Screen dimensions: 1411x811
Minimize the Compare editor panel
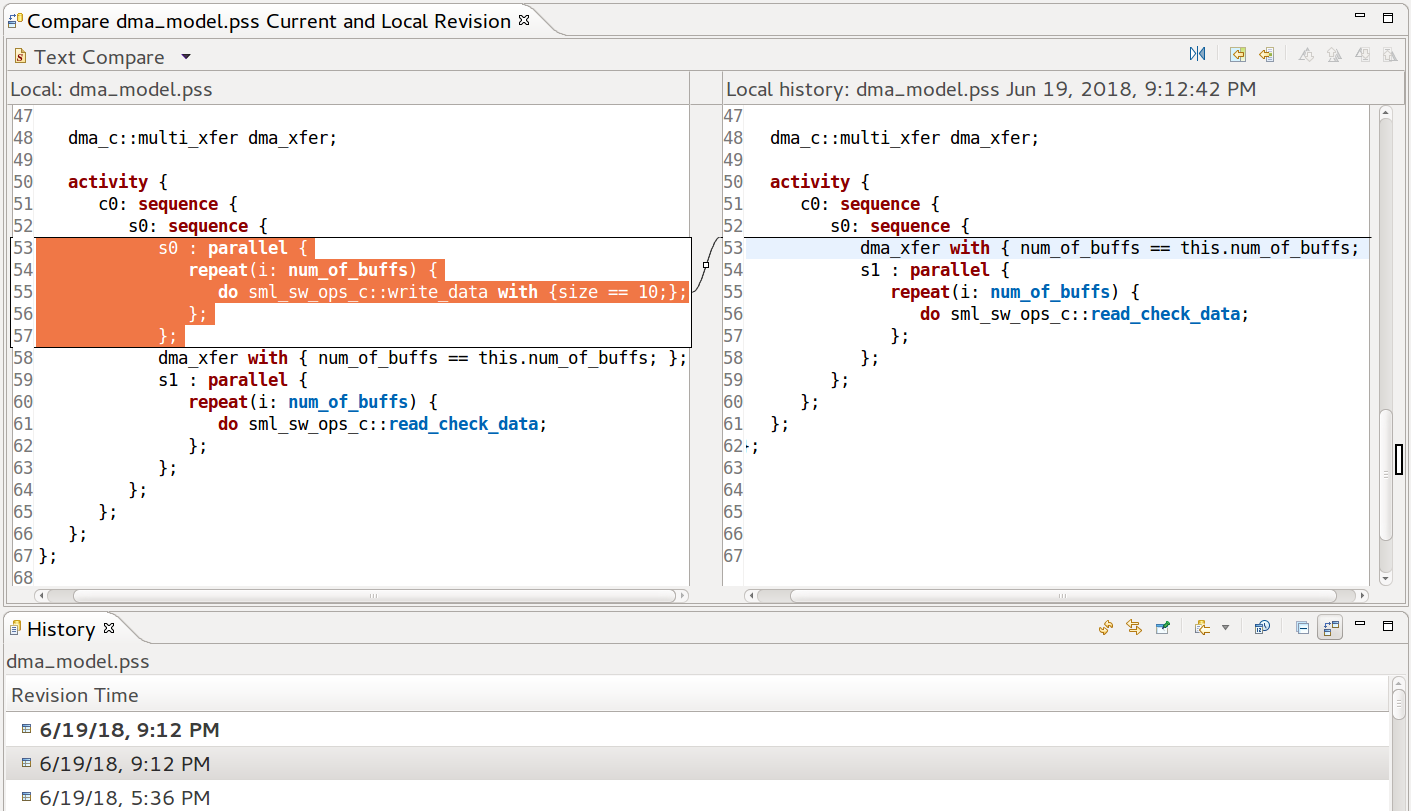(x=1359, y=18)
